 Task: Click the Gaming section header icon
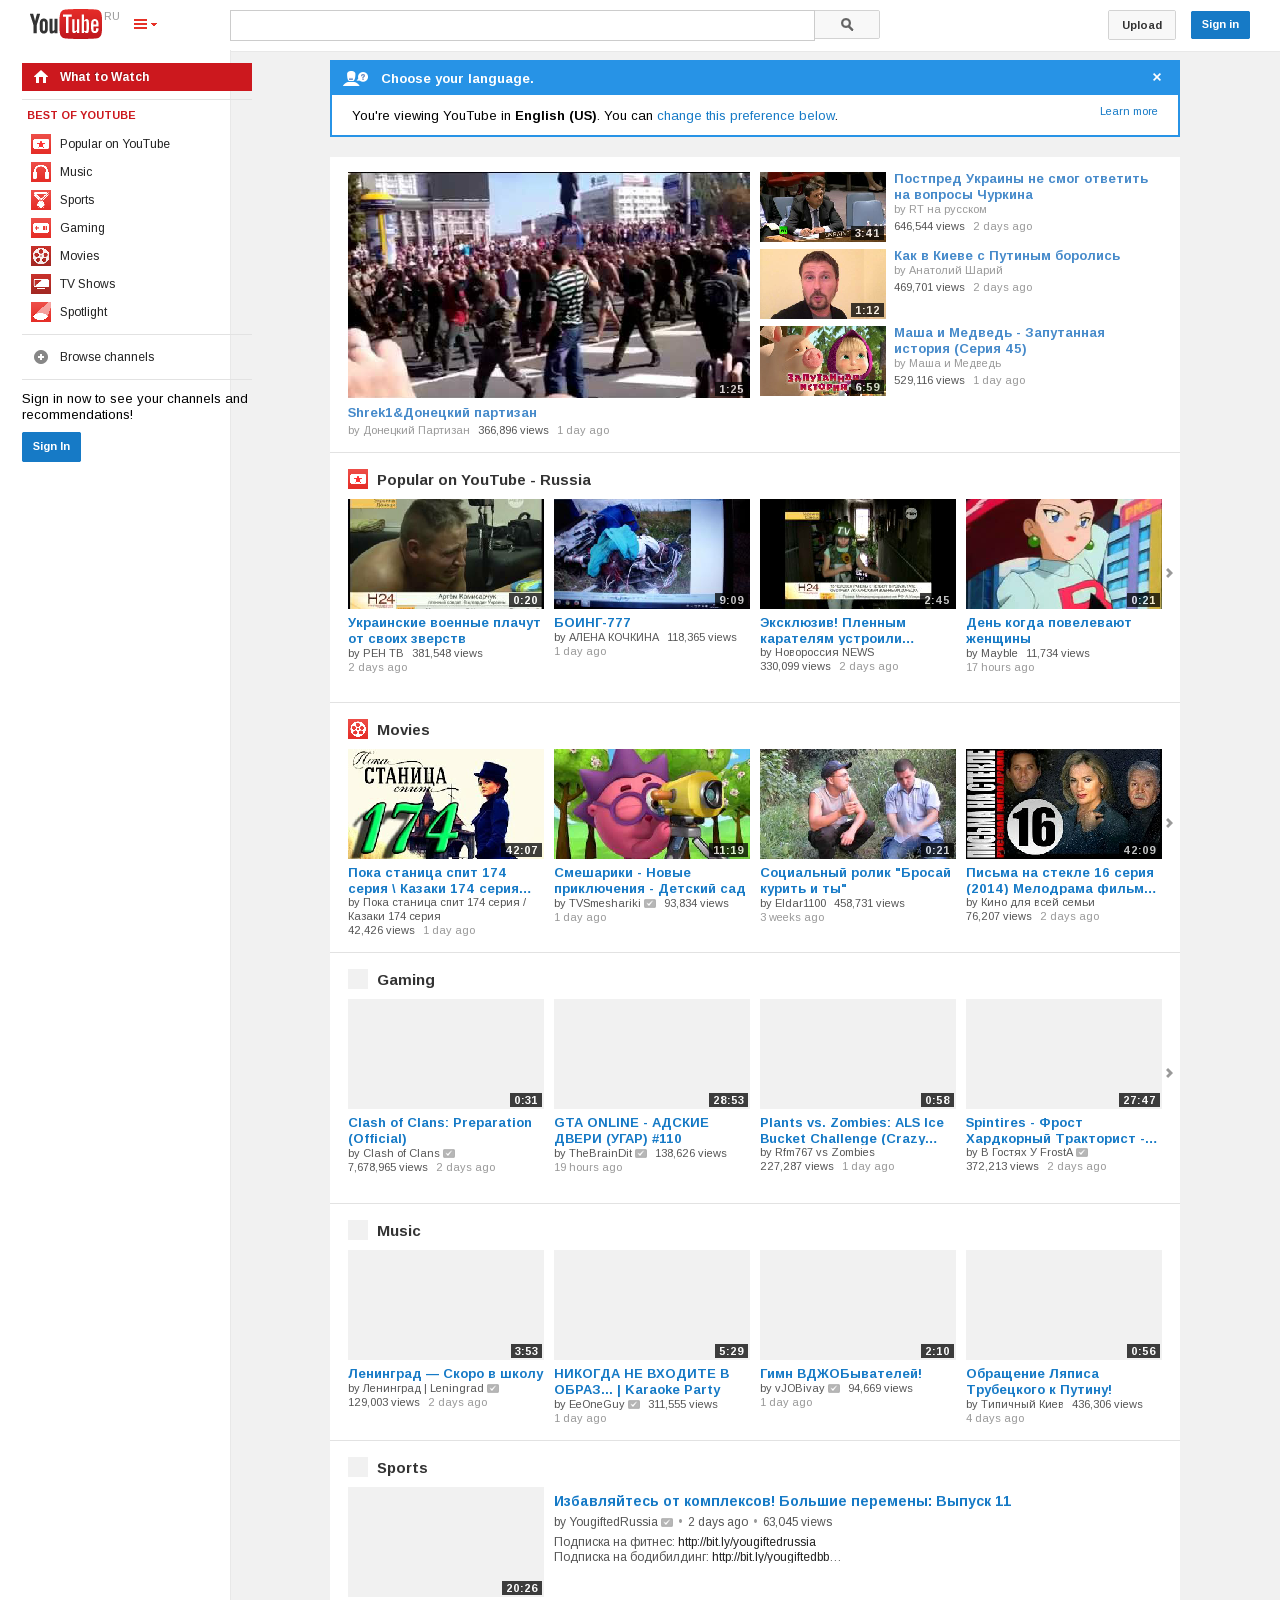pos(358,979)
